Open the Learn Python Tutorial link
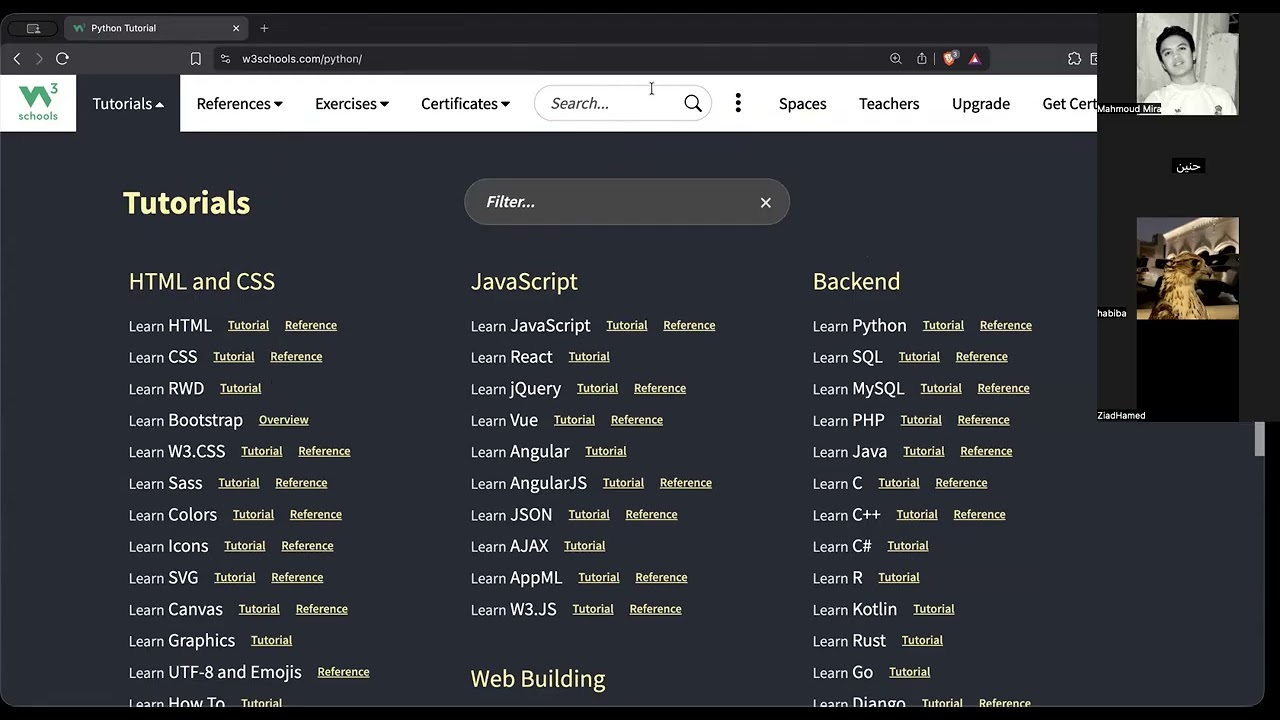 tap(943, 325)
